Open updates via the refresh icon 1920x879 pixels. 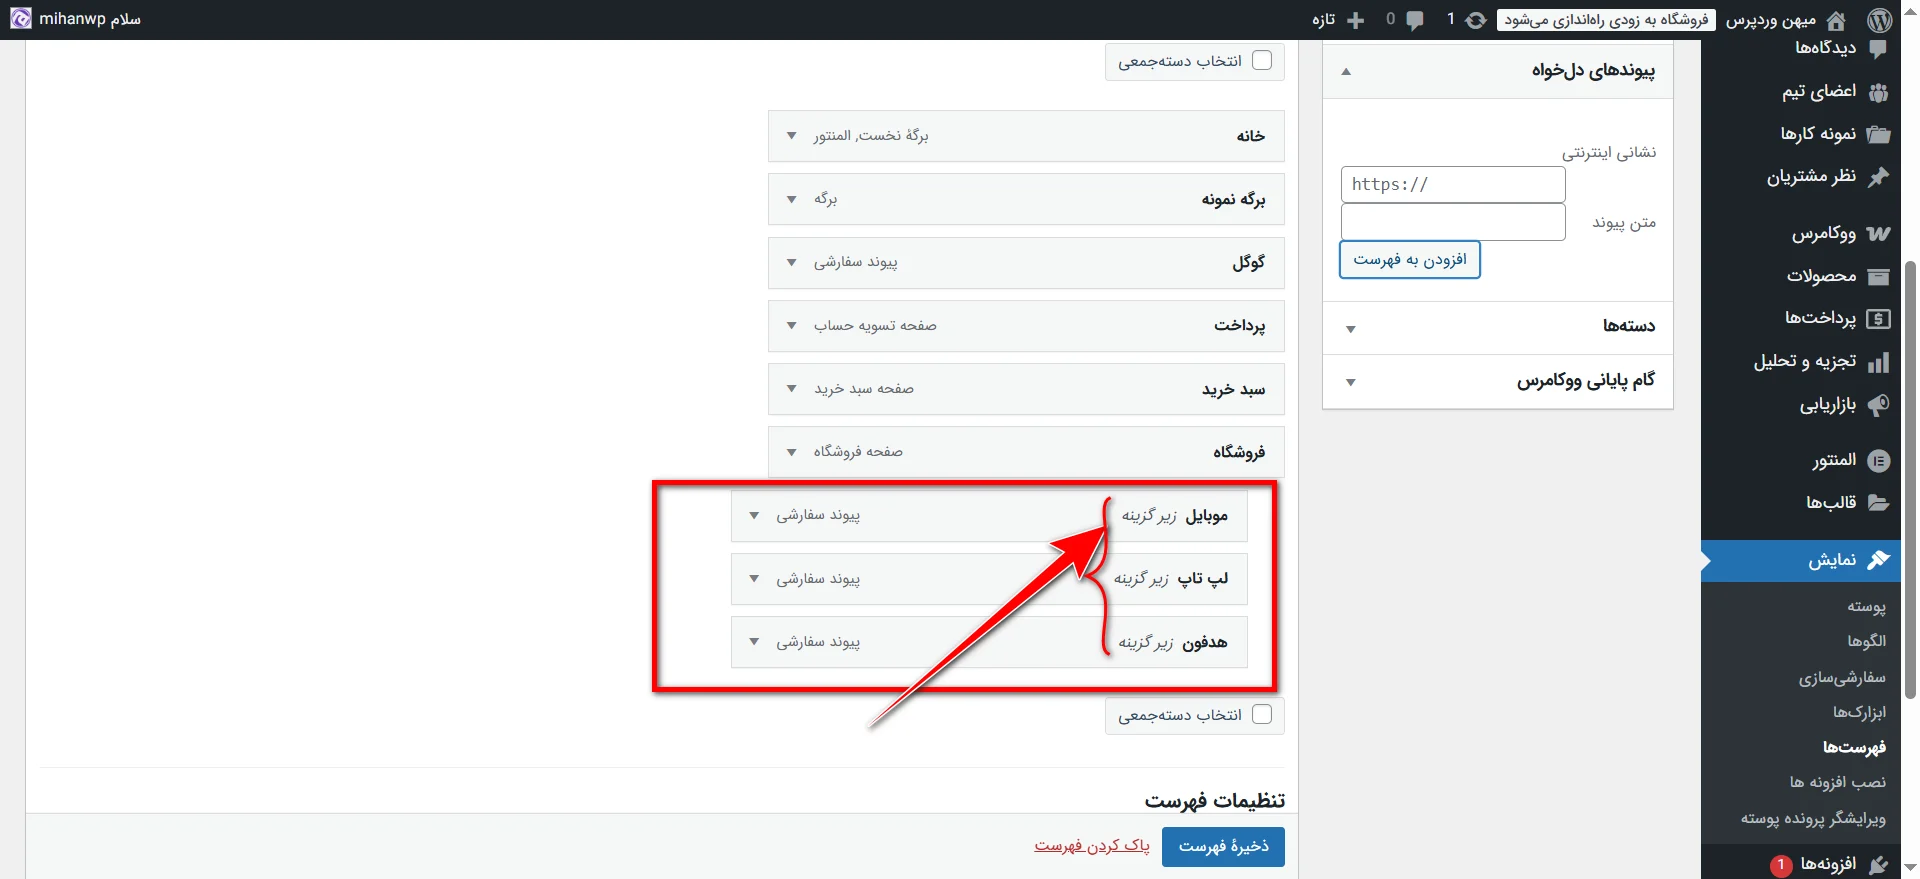[1476, 20]
